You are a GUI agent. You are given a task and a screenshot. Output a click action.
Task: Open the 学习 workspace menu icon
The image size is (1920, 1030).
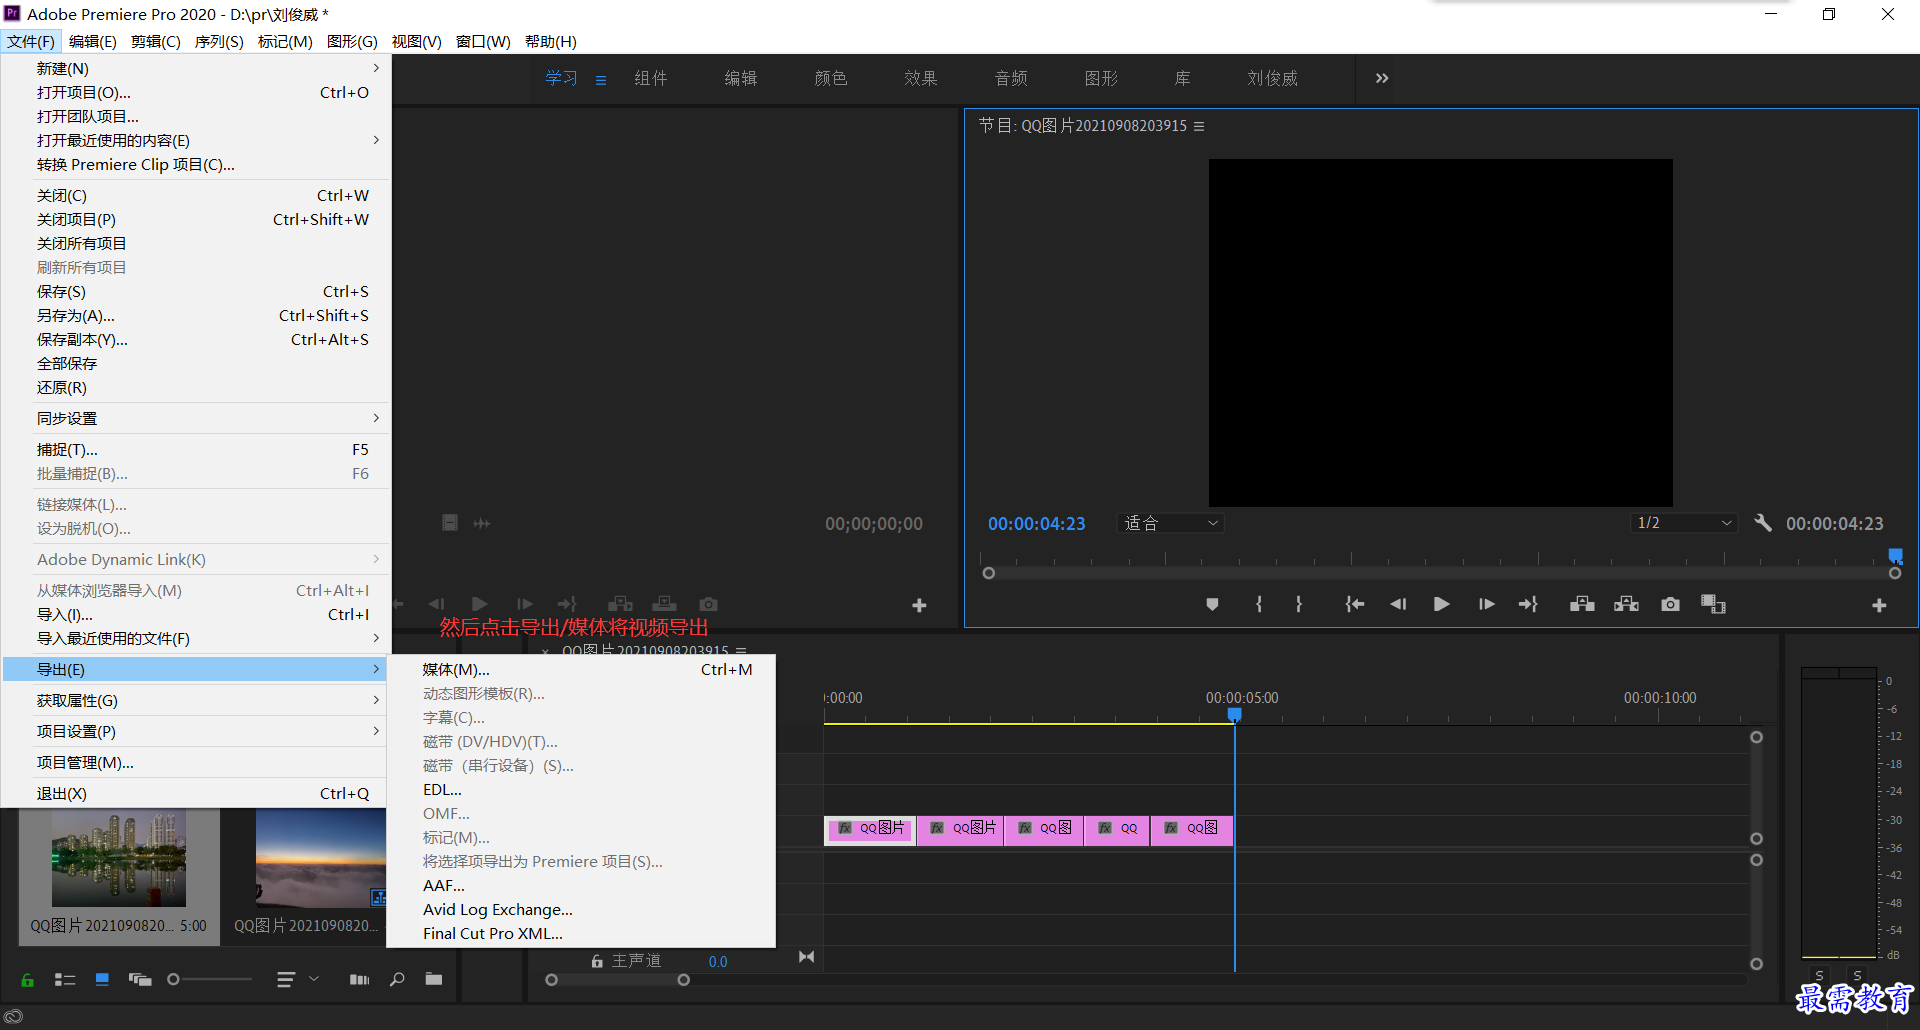pyautogui.click(x=601, y=80)
